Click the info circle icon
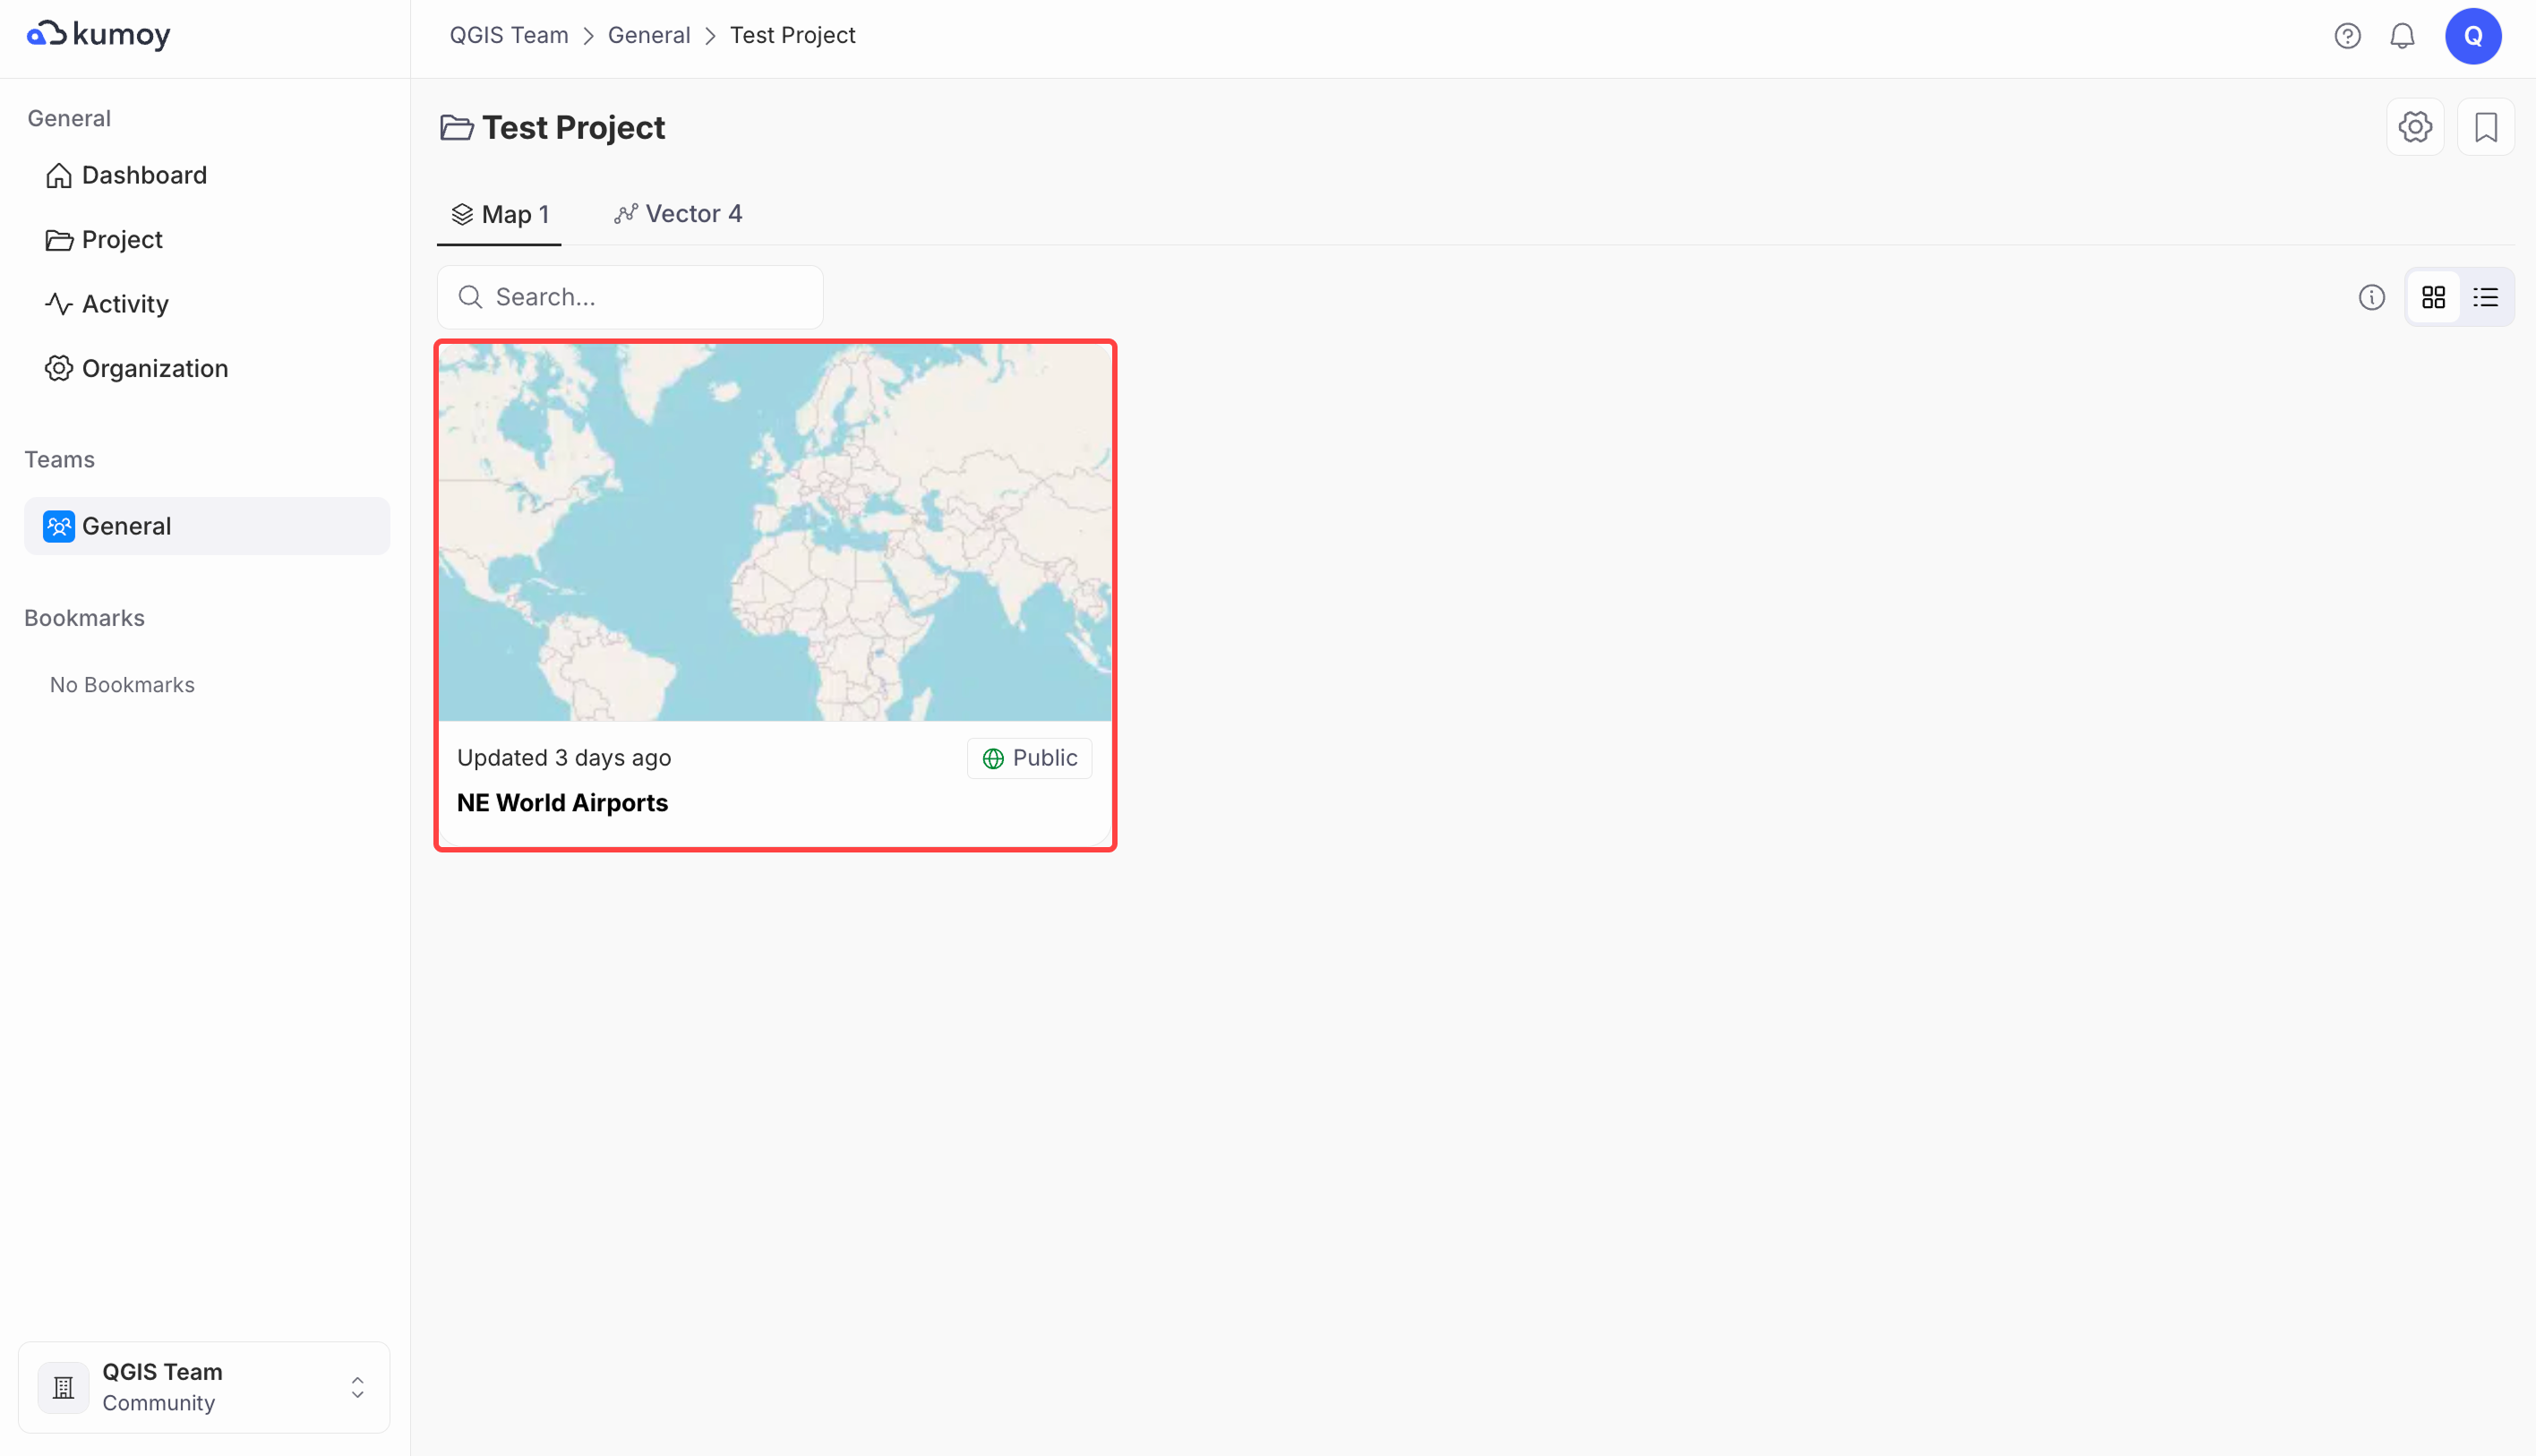This screenshot has width=2536, height=1456. (2371, 297)
